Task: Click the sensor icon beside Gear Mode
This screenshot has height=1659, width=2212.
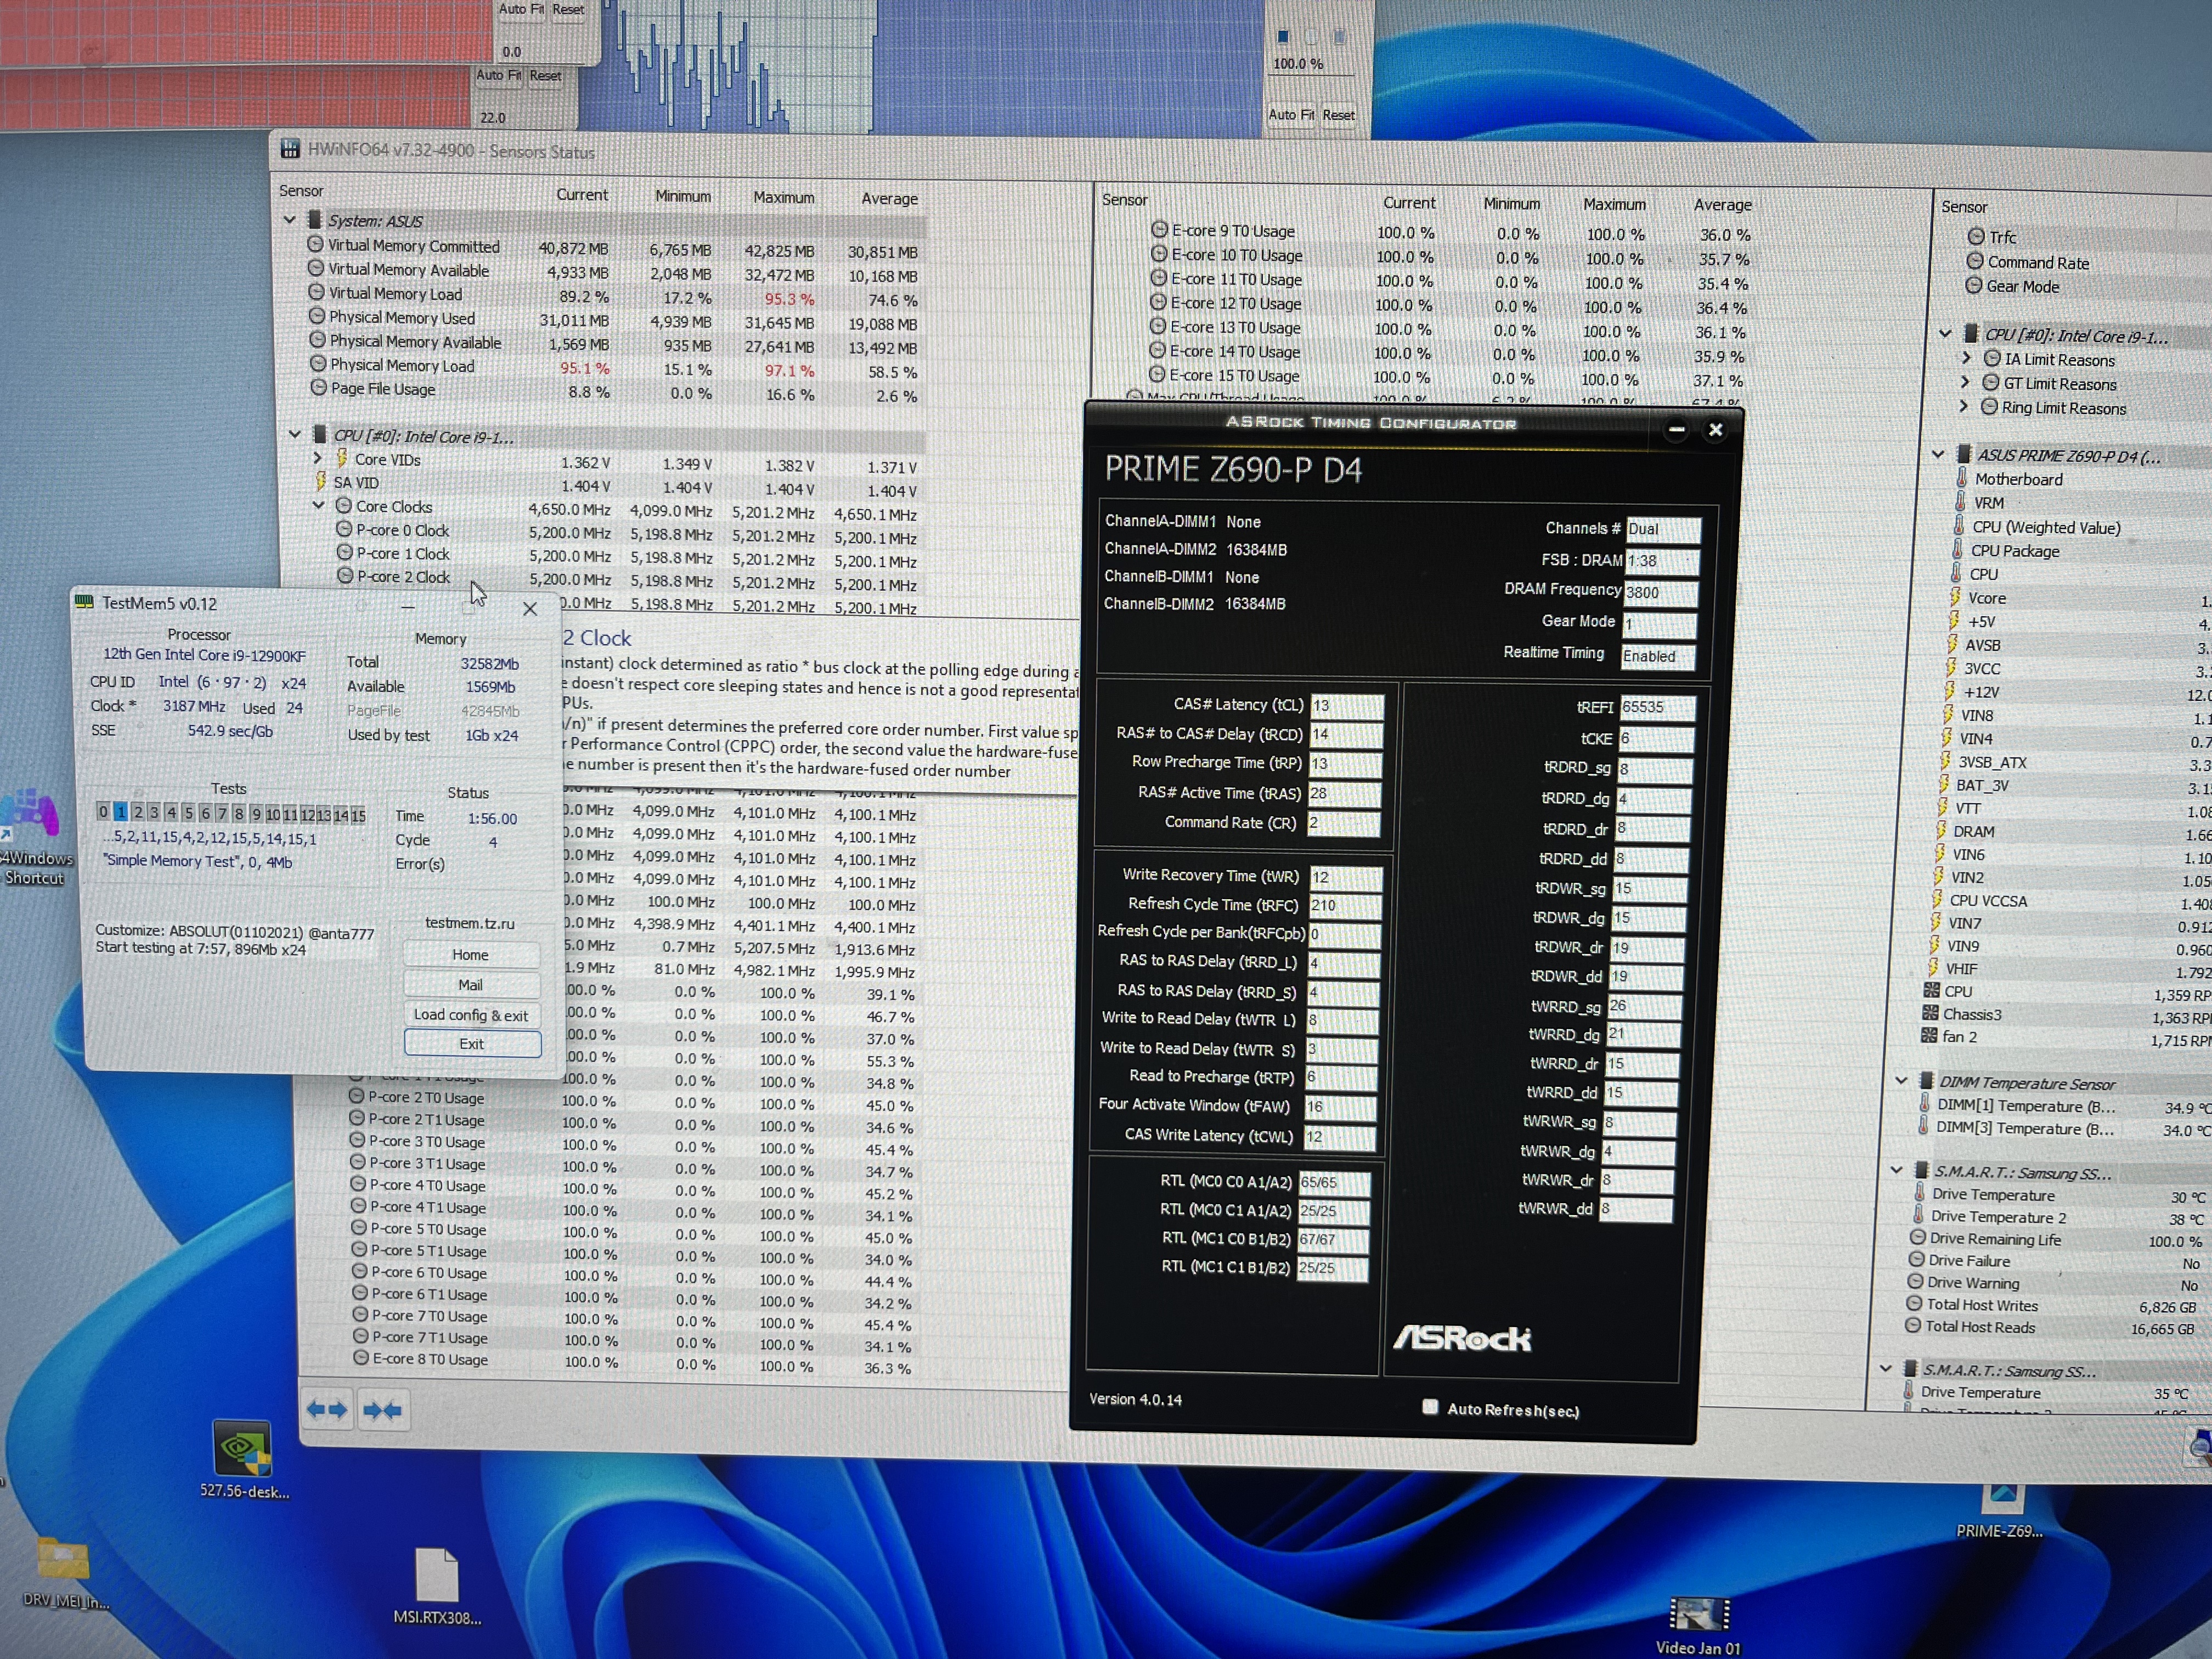Action: pos(1973,285)
